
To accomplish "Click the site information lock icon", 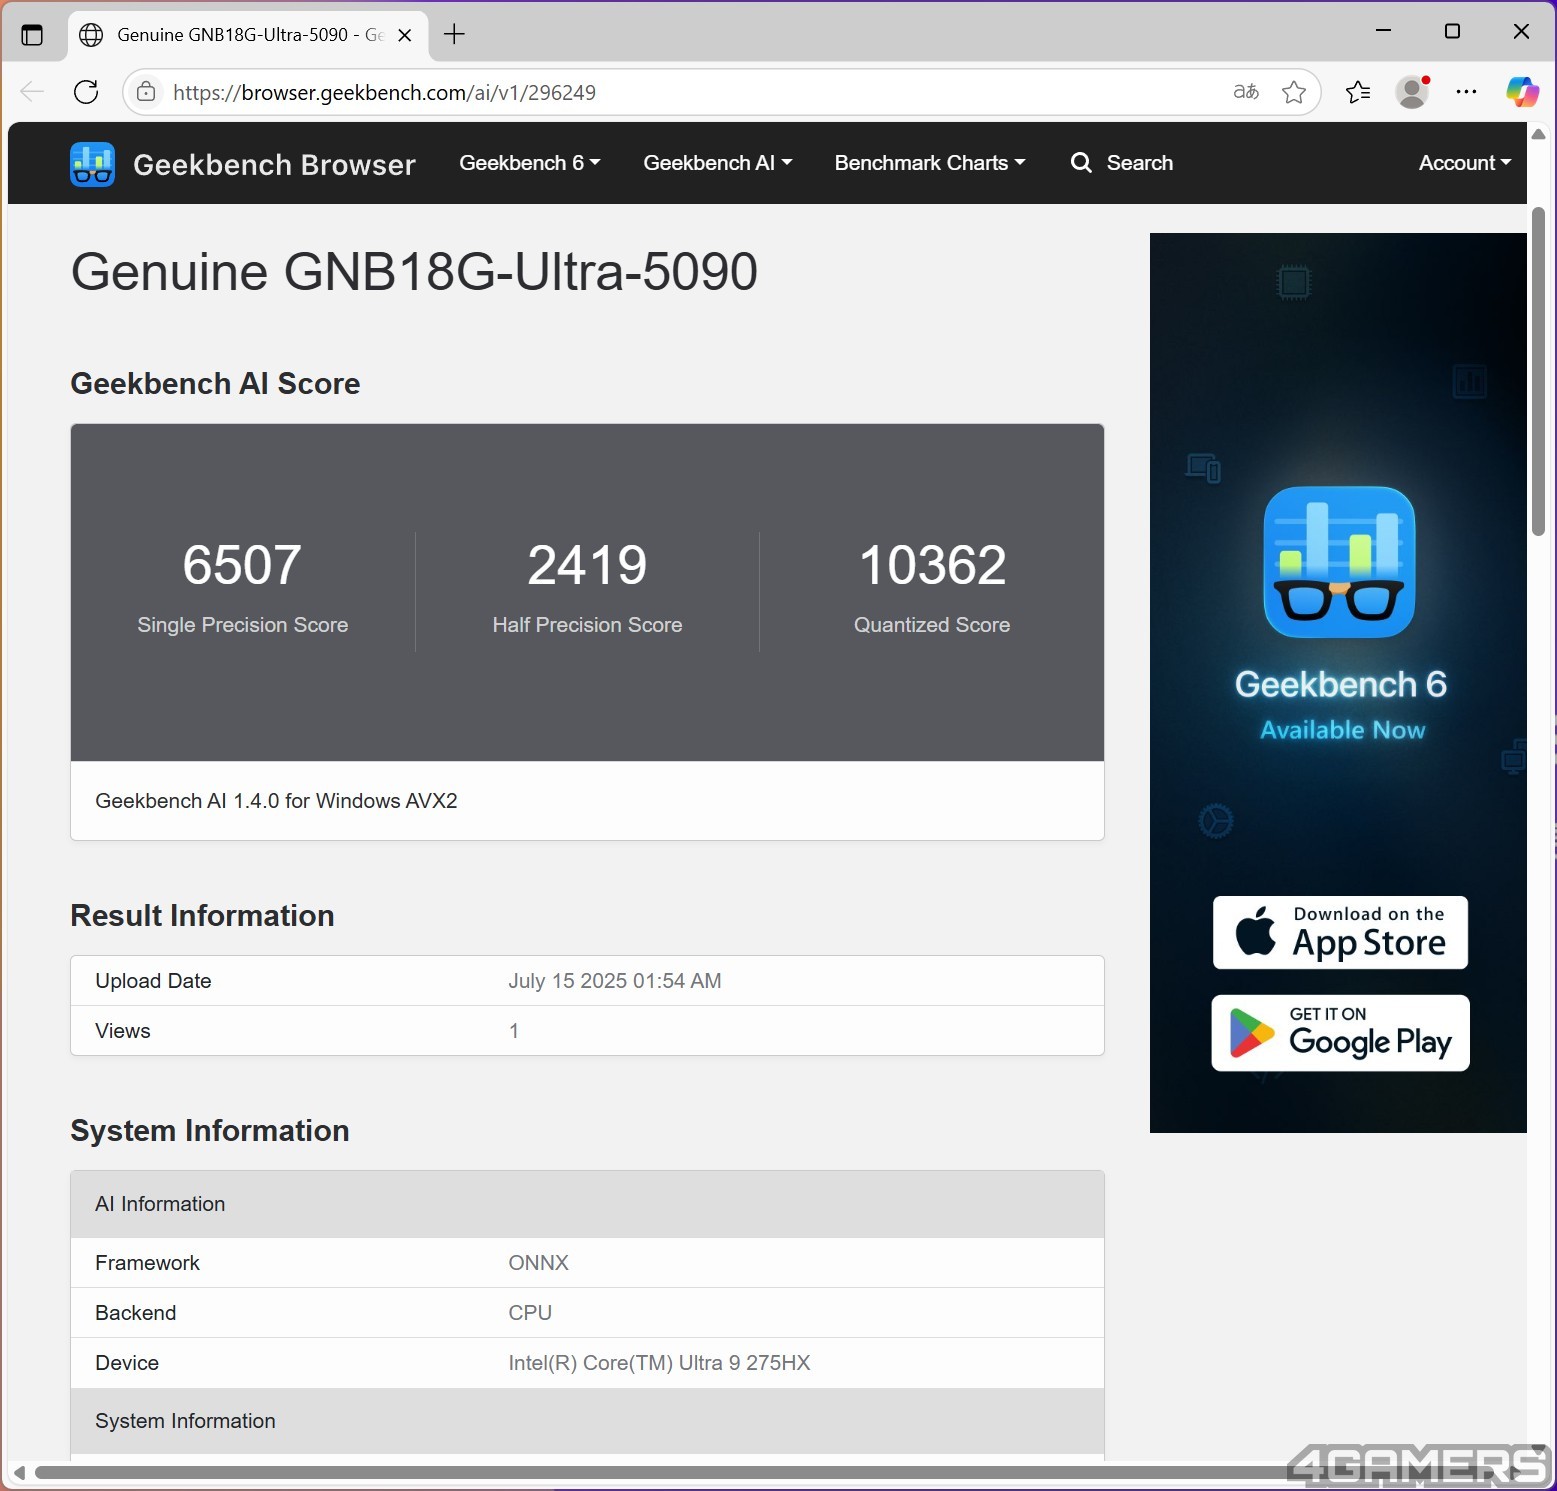I will 146,92.
